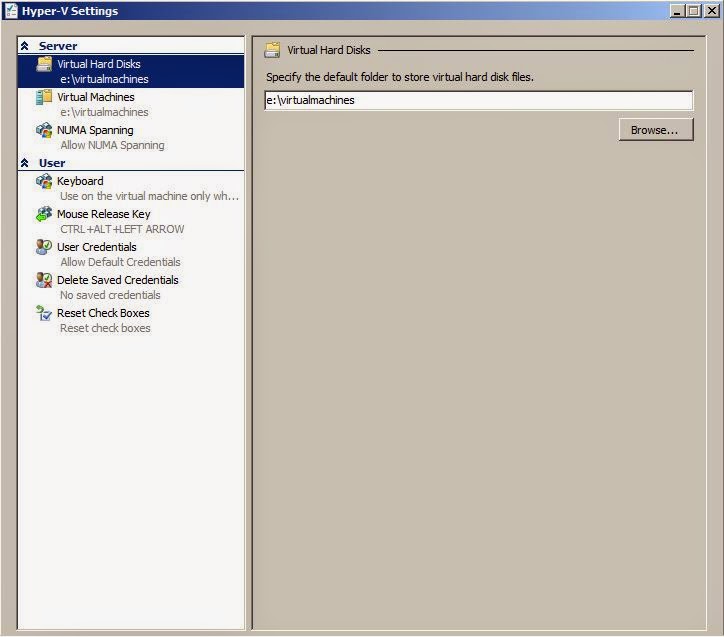Open the Reset Check Boxes setting

click(131, 320)
